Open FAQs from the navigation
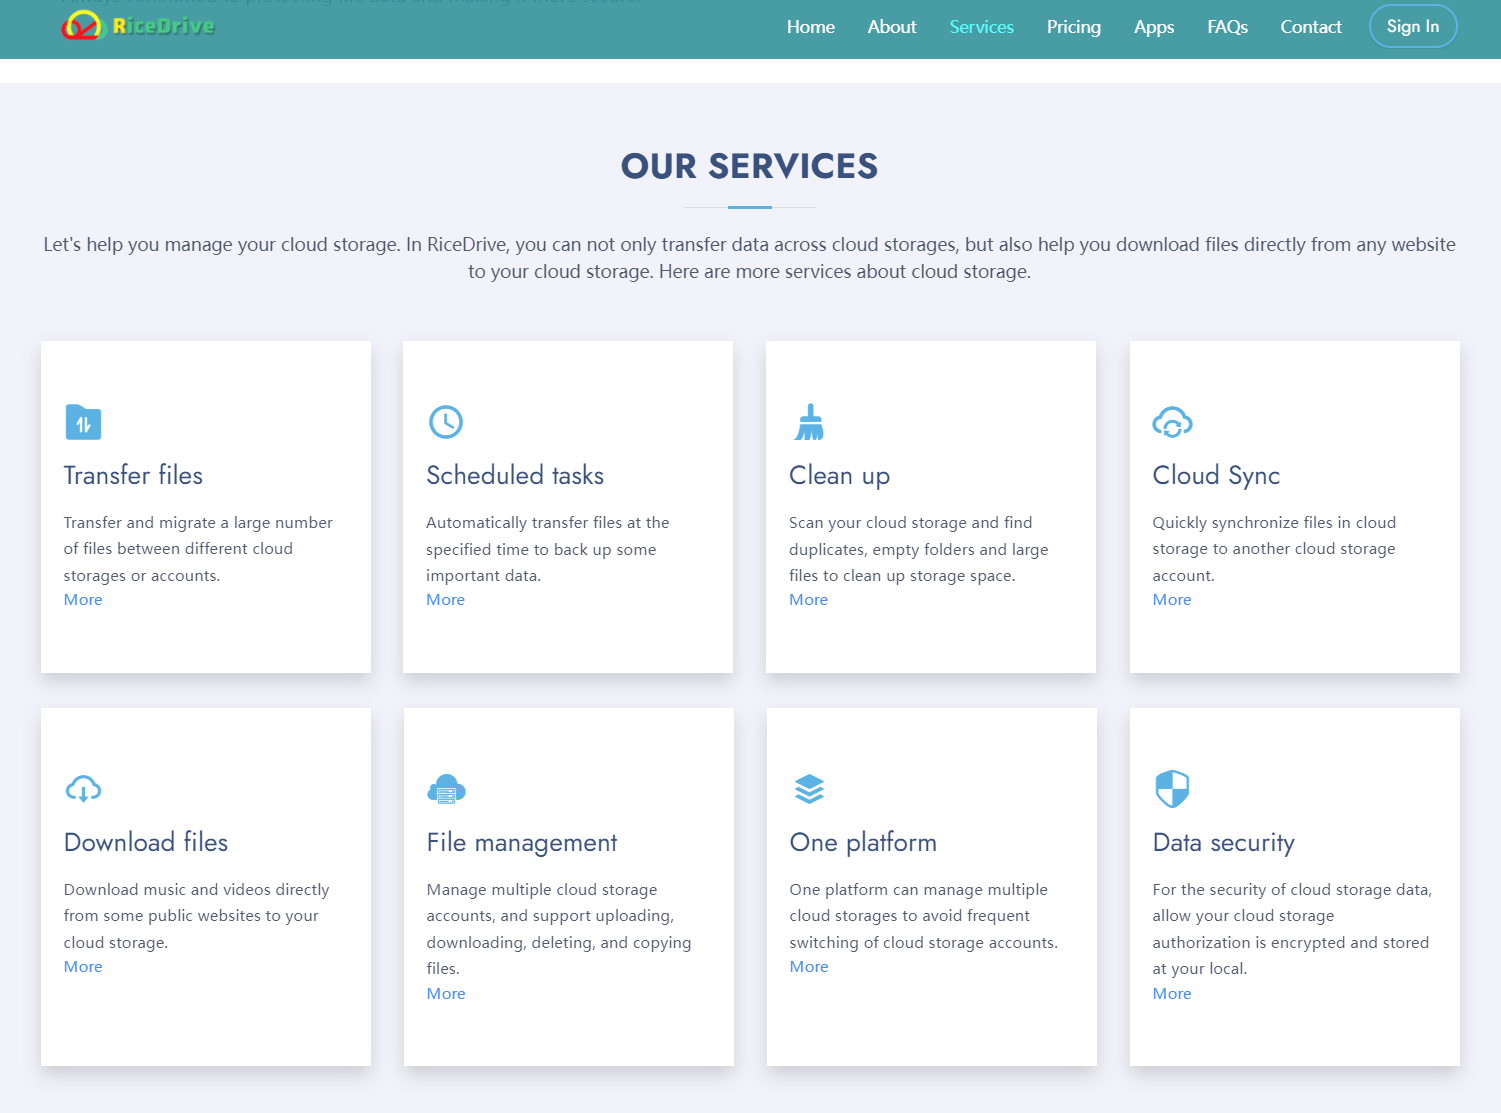 (1227, 27)
